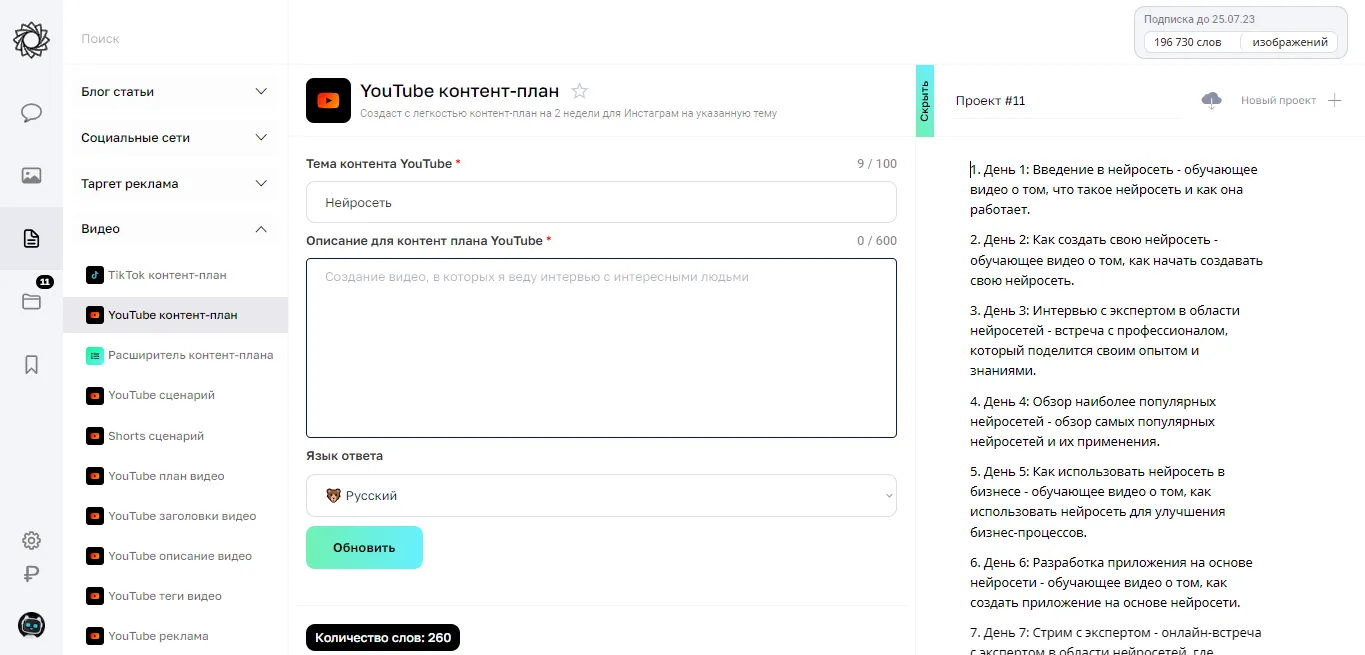
Task: Click the large YouTube header icon
Action: tap(328, 100)
